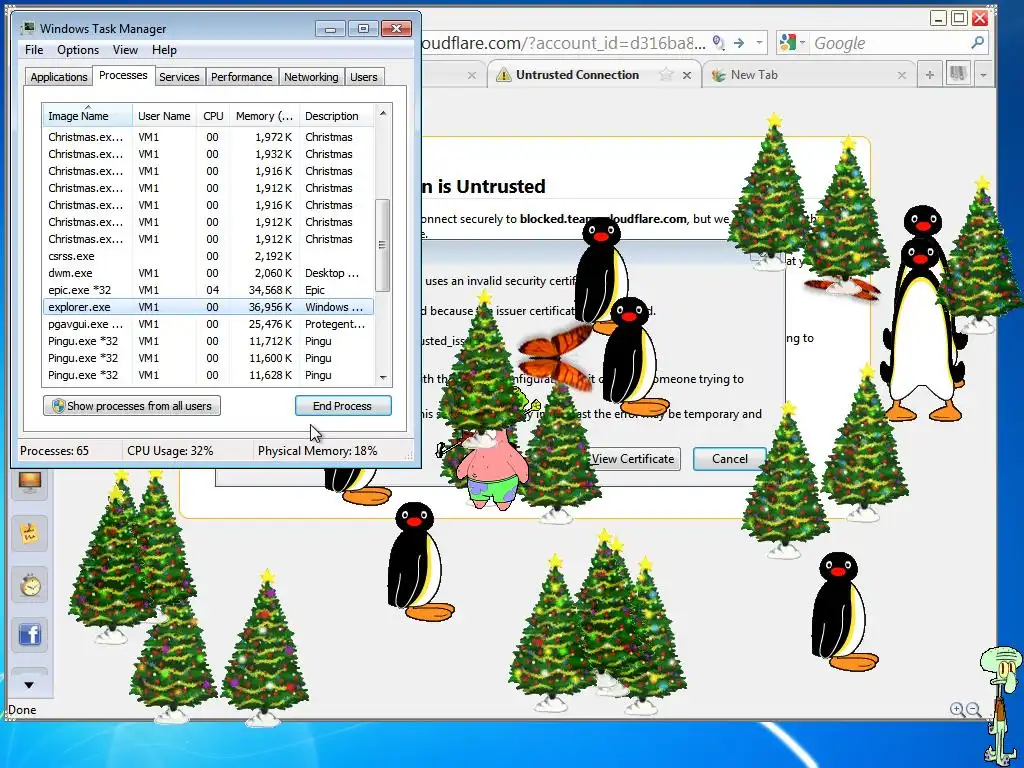Click the browser address bar URL field
1024x768 pixels.
click(x=564, y=43)
